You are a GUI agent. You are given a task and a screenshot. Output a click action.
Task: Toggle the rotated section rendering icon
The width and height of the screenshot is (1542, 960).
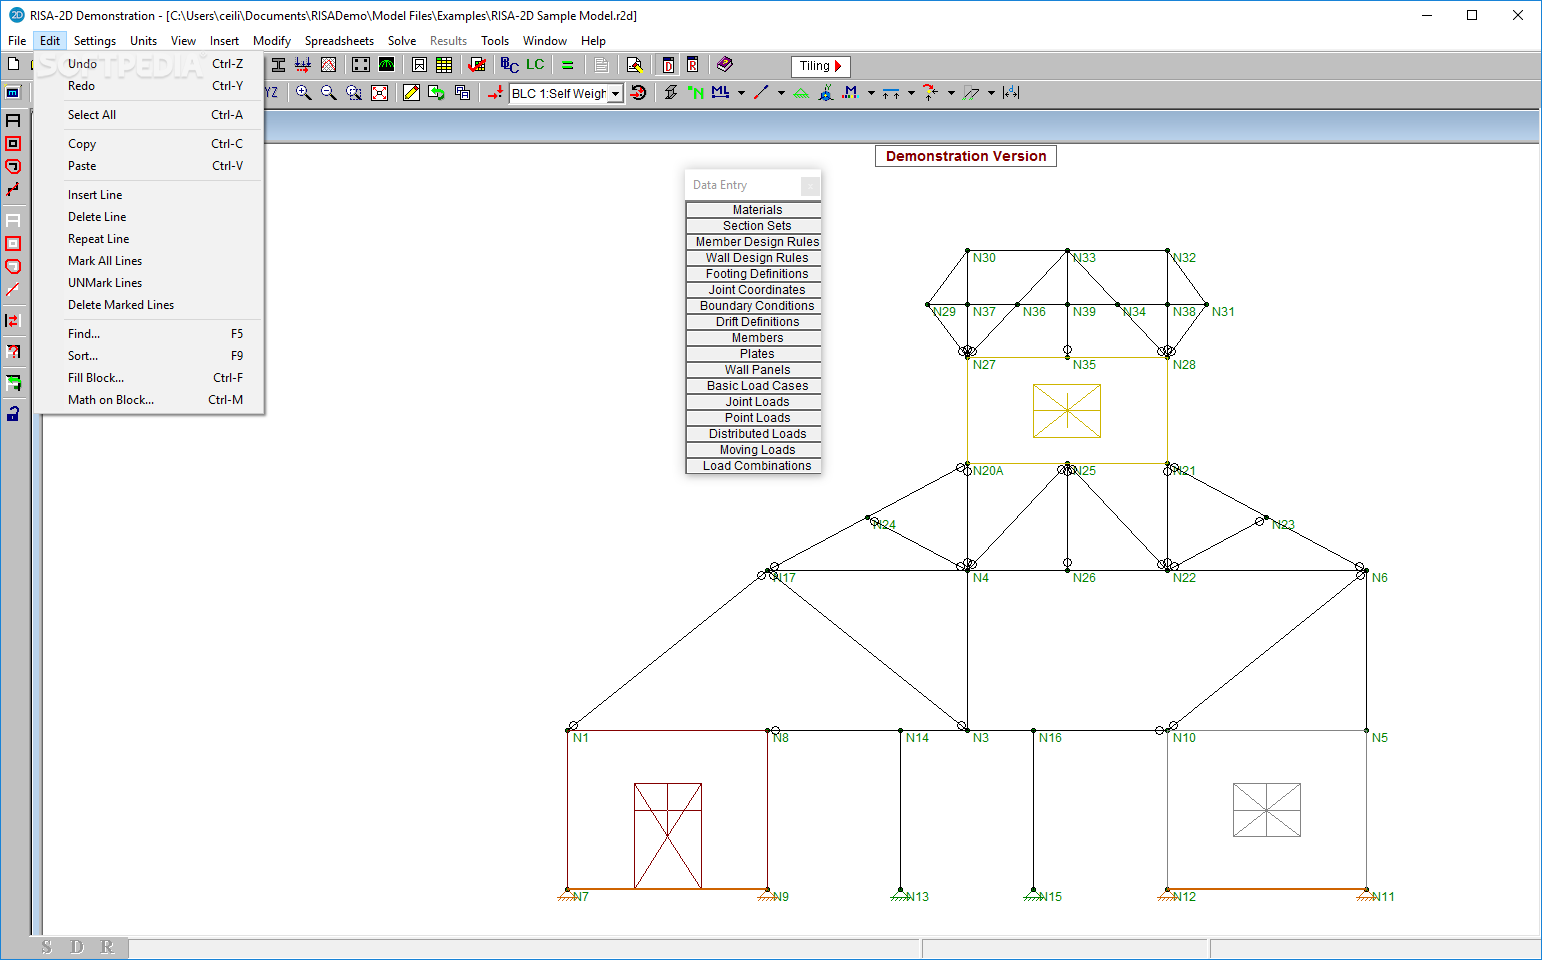click(x=671, y=93)
